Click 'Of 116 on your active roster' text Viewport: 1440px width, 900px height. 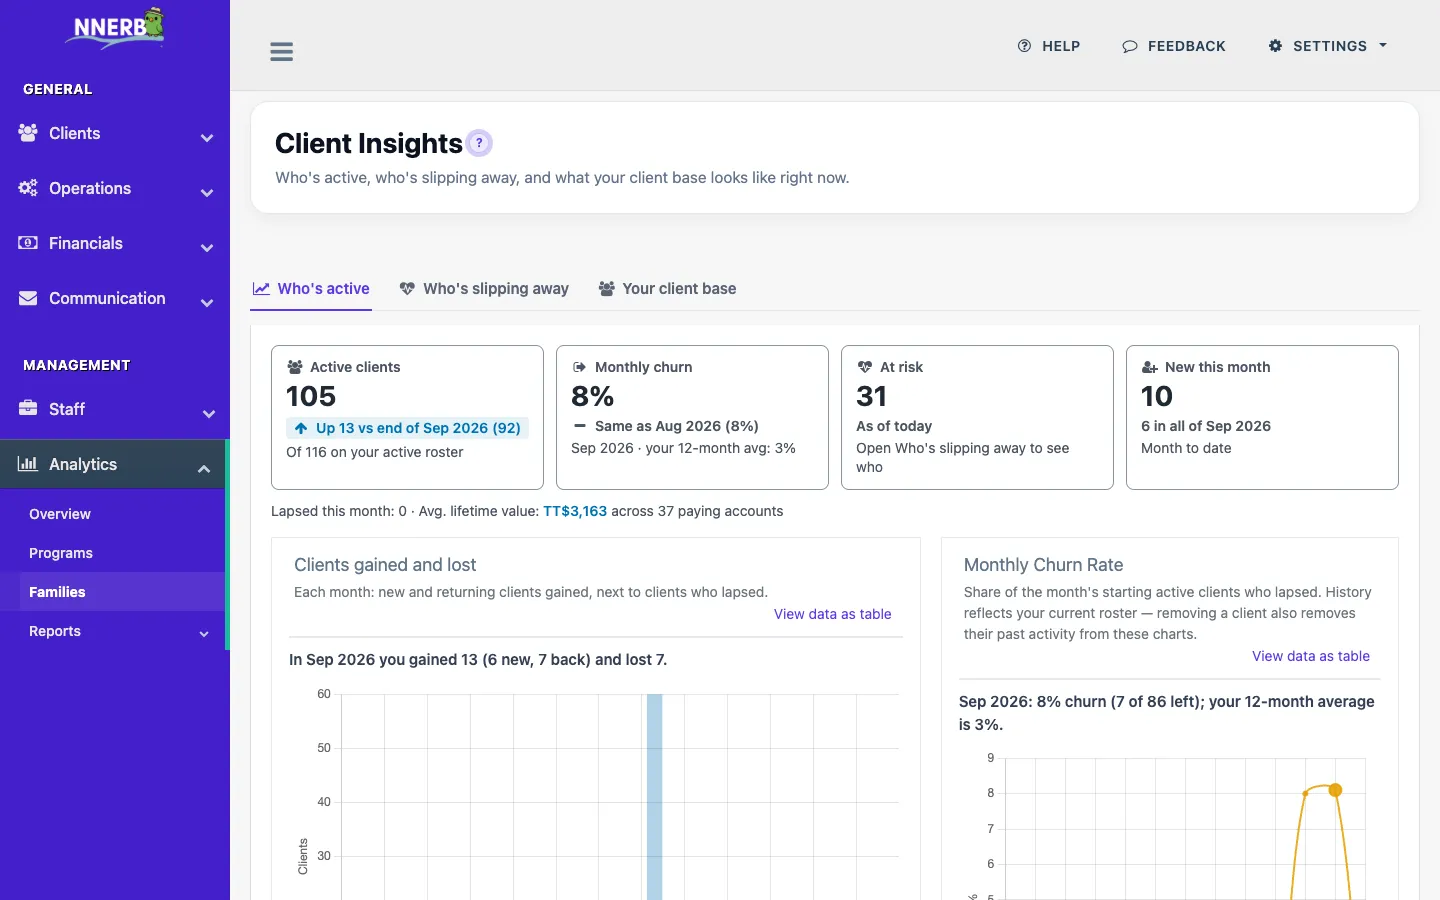(x=375, y=452)
